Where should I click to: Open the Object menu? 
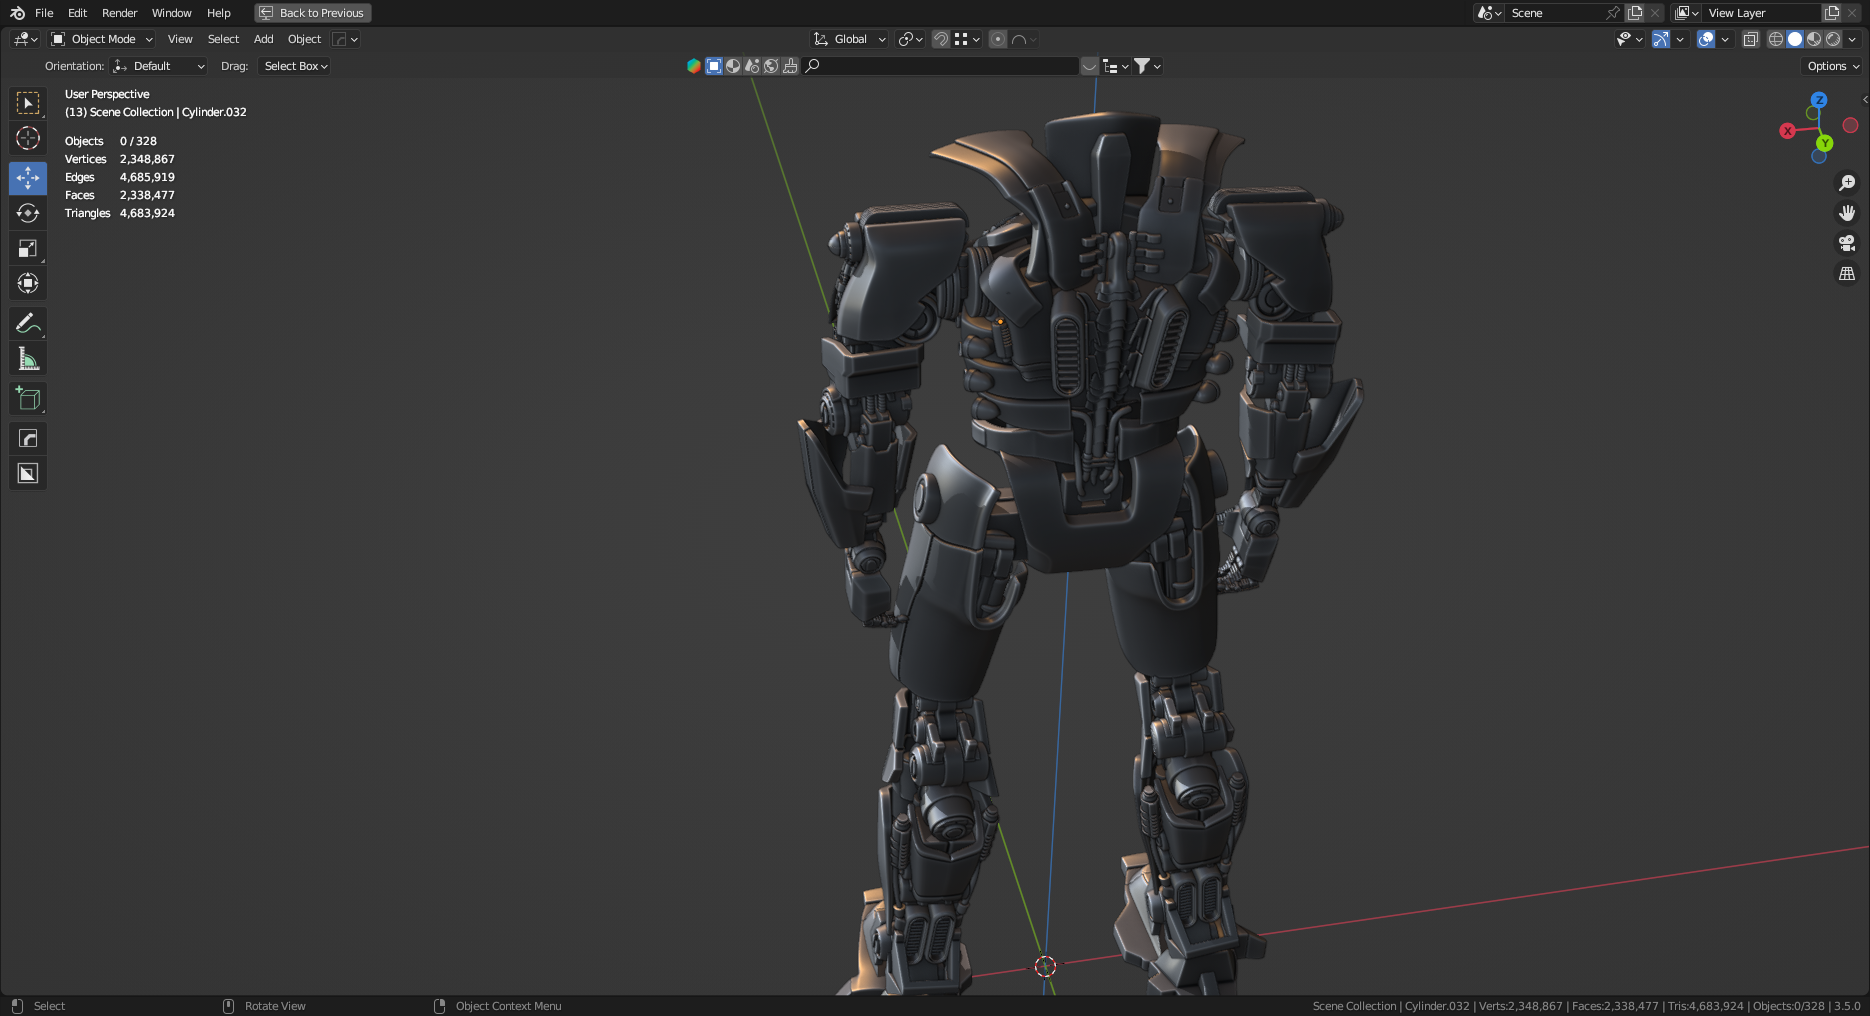point(304,39)
